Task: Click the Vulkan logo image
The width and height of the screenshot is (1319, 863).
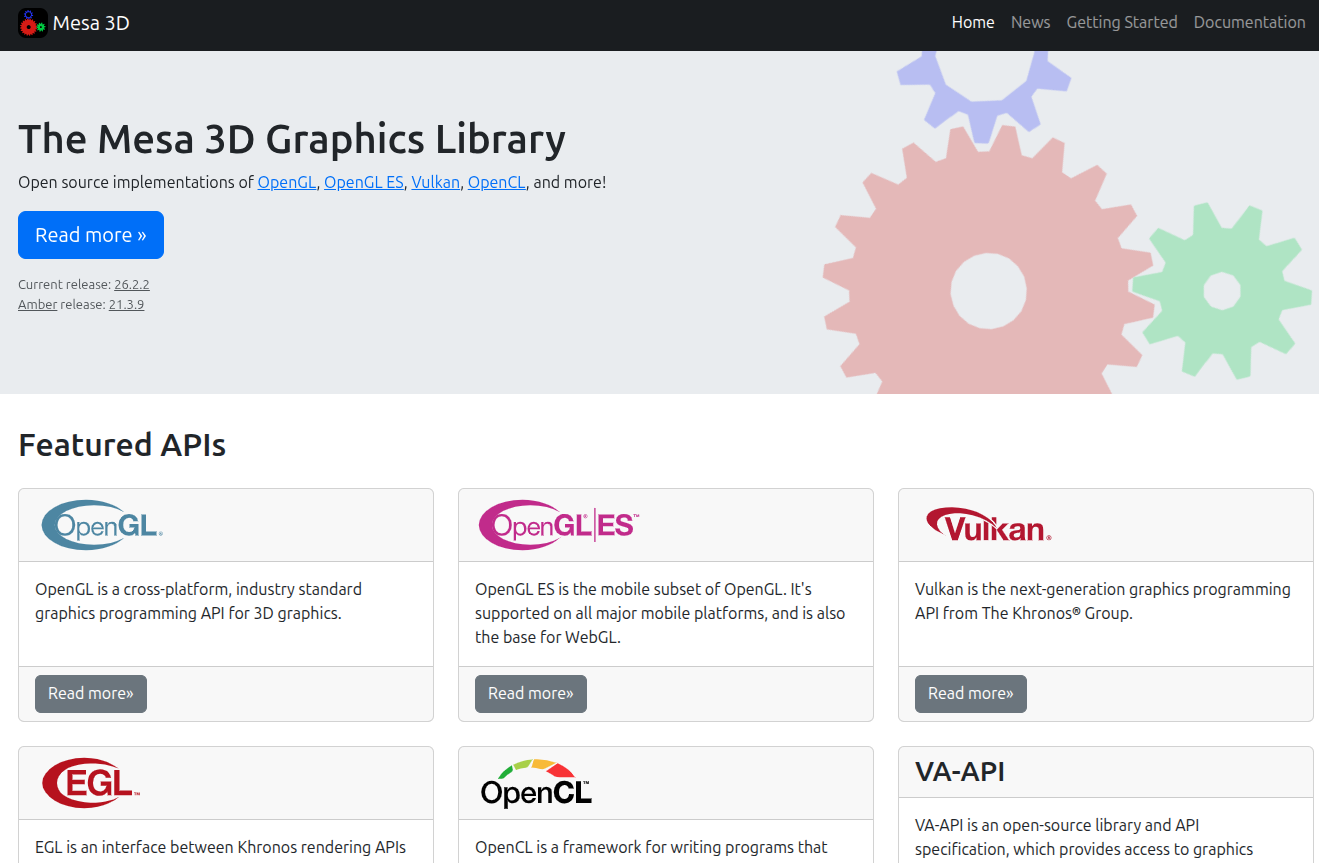Action: (988, 525)
